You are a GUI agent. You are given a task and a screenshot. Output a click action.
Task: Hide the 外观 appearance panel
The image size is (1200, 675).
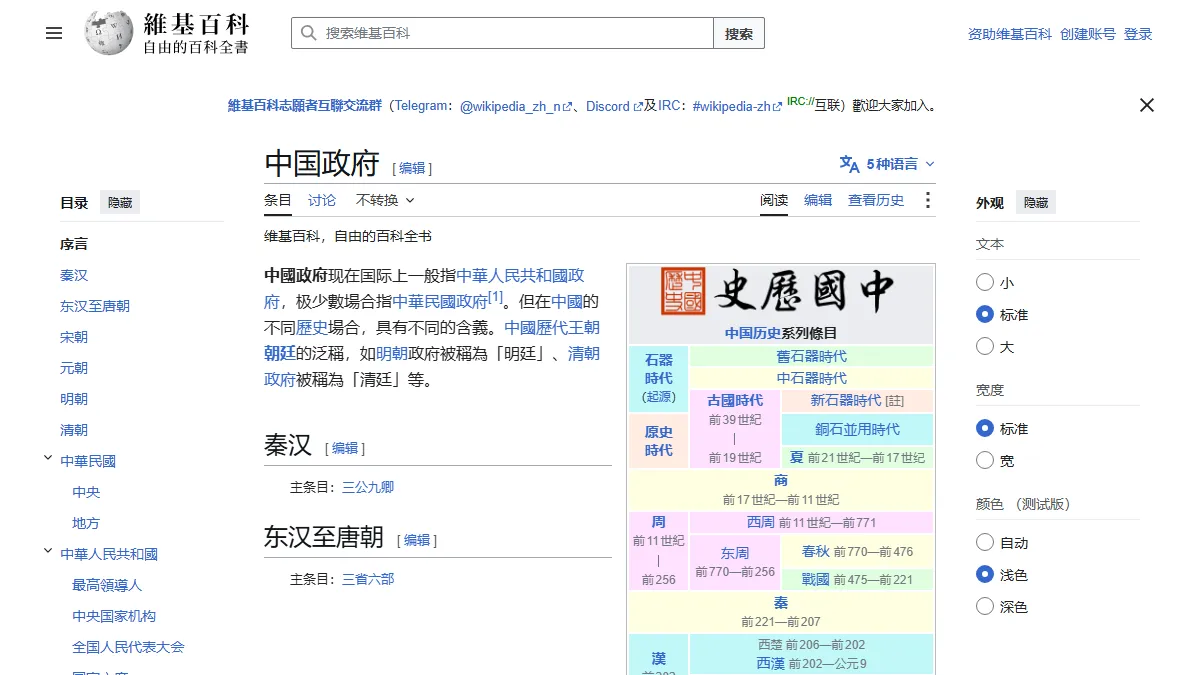point(1036,203)
